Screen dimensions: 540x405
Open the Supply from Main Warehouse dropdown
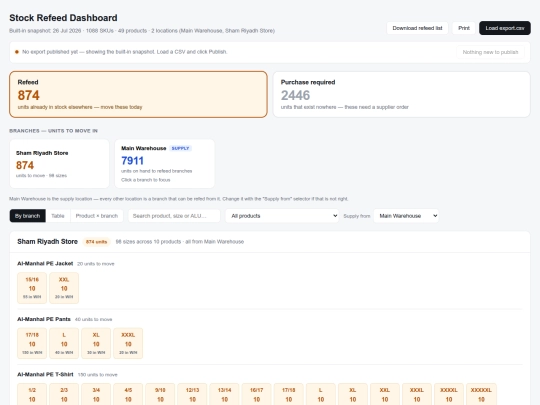click(x=406, y=216)
